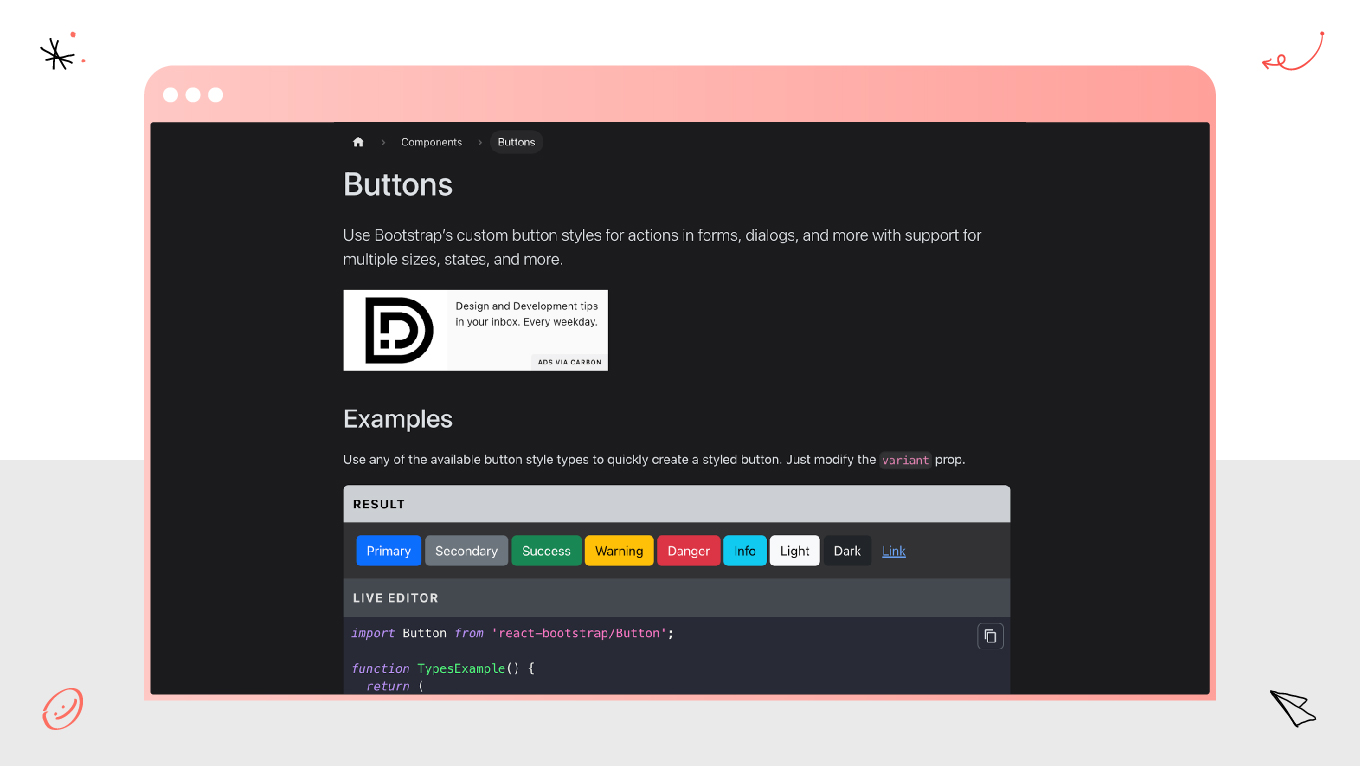Open the Components breadcrumb link
The image size is (1360, 766).
click(x=431, y=142)
